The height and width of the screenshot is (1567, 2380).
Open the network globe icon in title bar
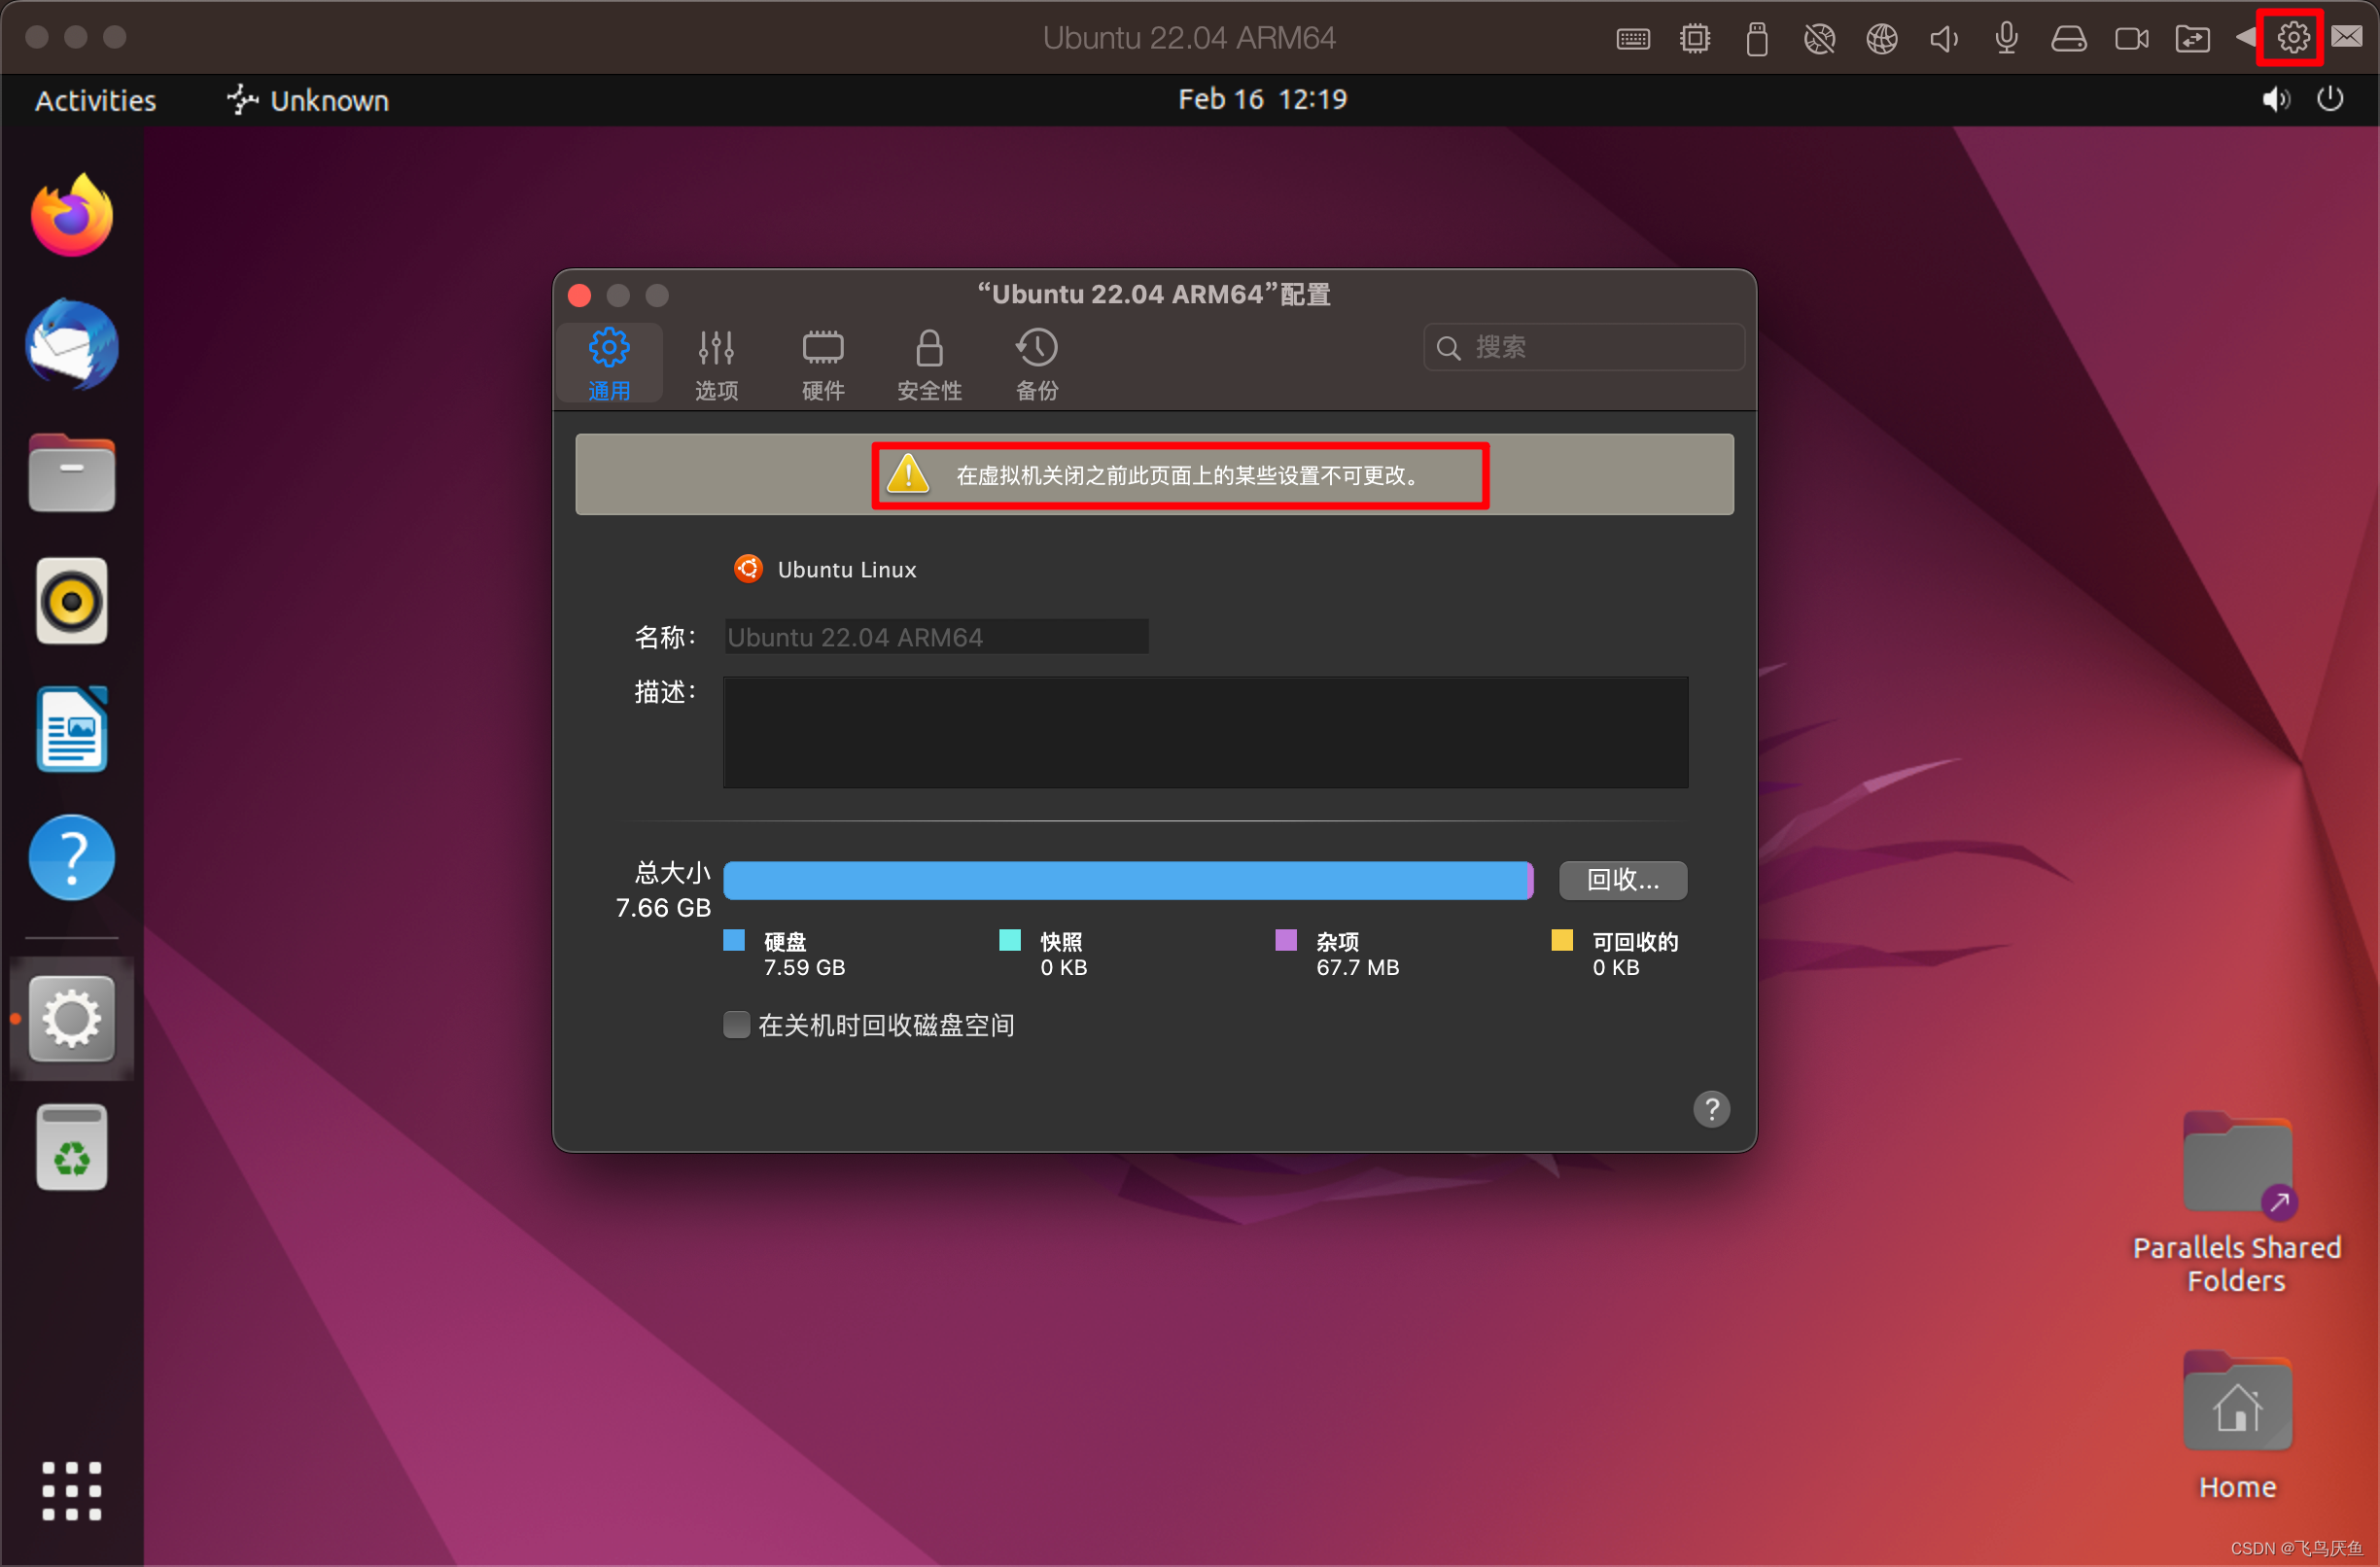[x=1882, y=39]
